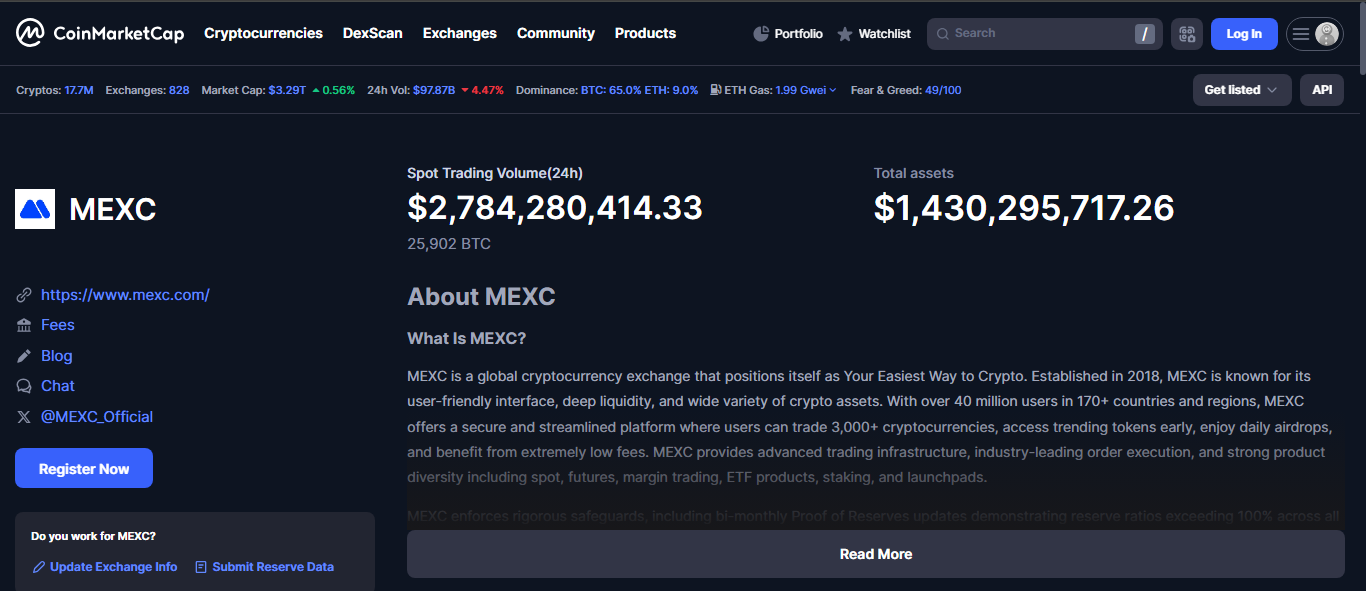This screenshot has height=591, width=1366.
Task: Click the Register Now button
Action: (84, 468)
